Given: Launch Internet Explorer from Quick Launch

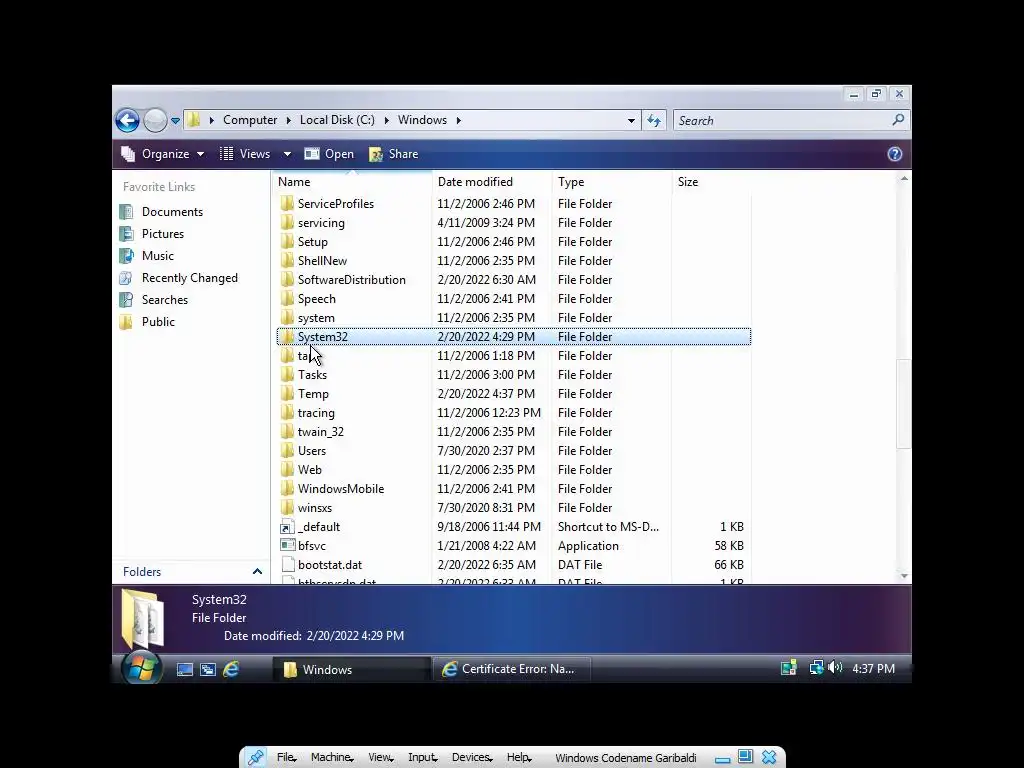Looking at the screenshot, I should pos(231,669).
